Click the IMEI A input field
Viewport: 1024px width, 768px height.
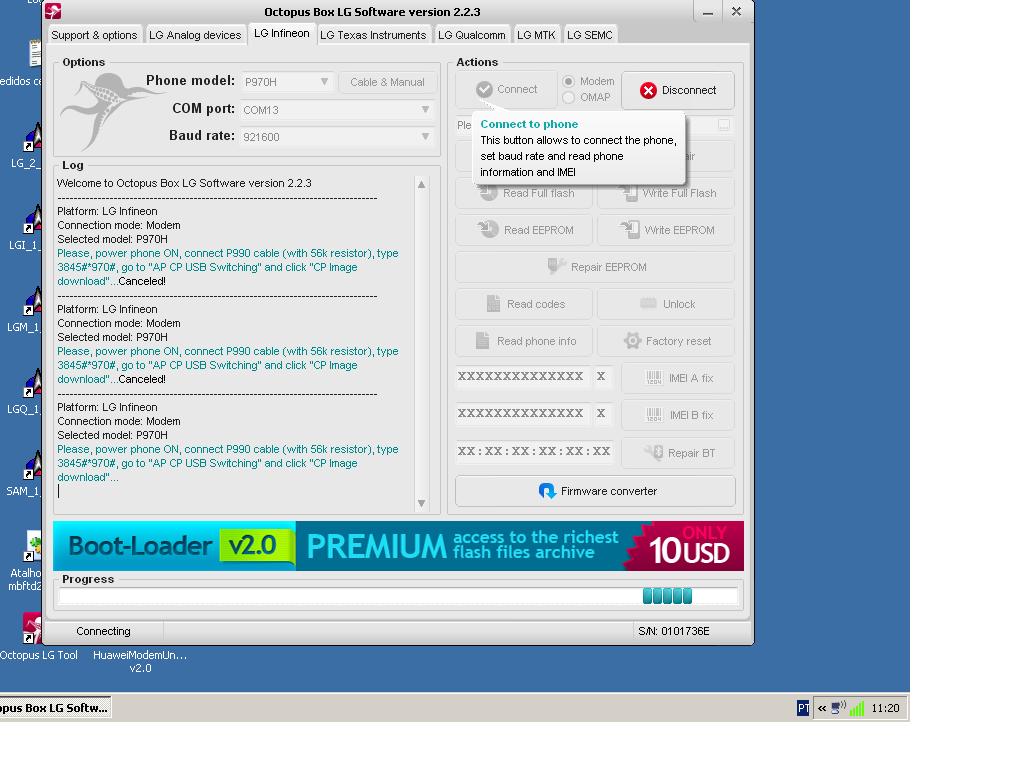[520, 377]
